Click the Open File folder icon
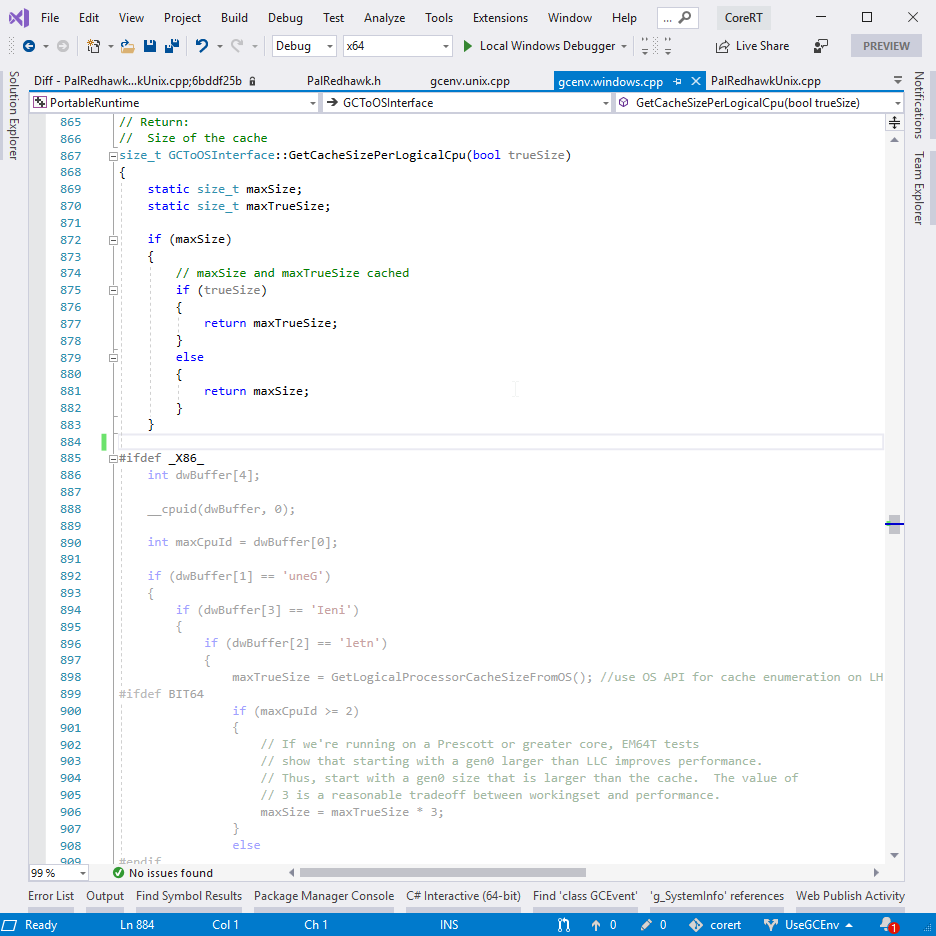The image size is (936, 936). [127, 46]
